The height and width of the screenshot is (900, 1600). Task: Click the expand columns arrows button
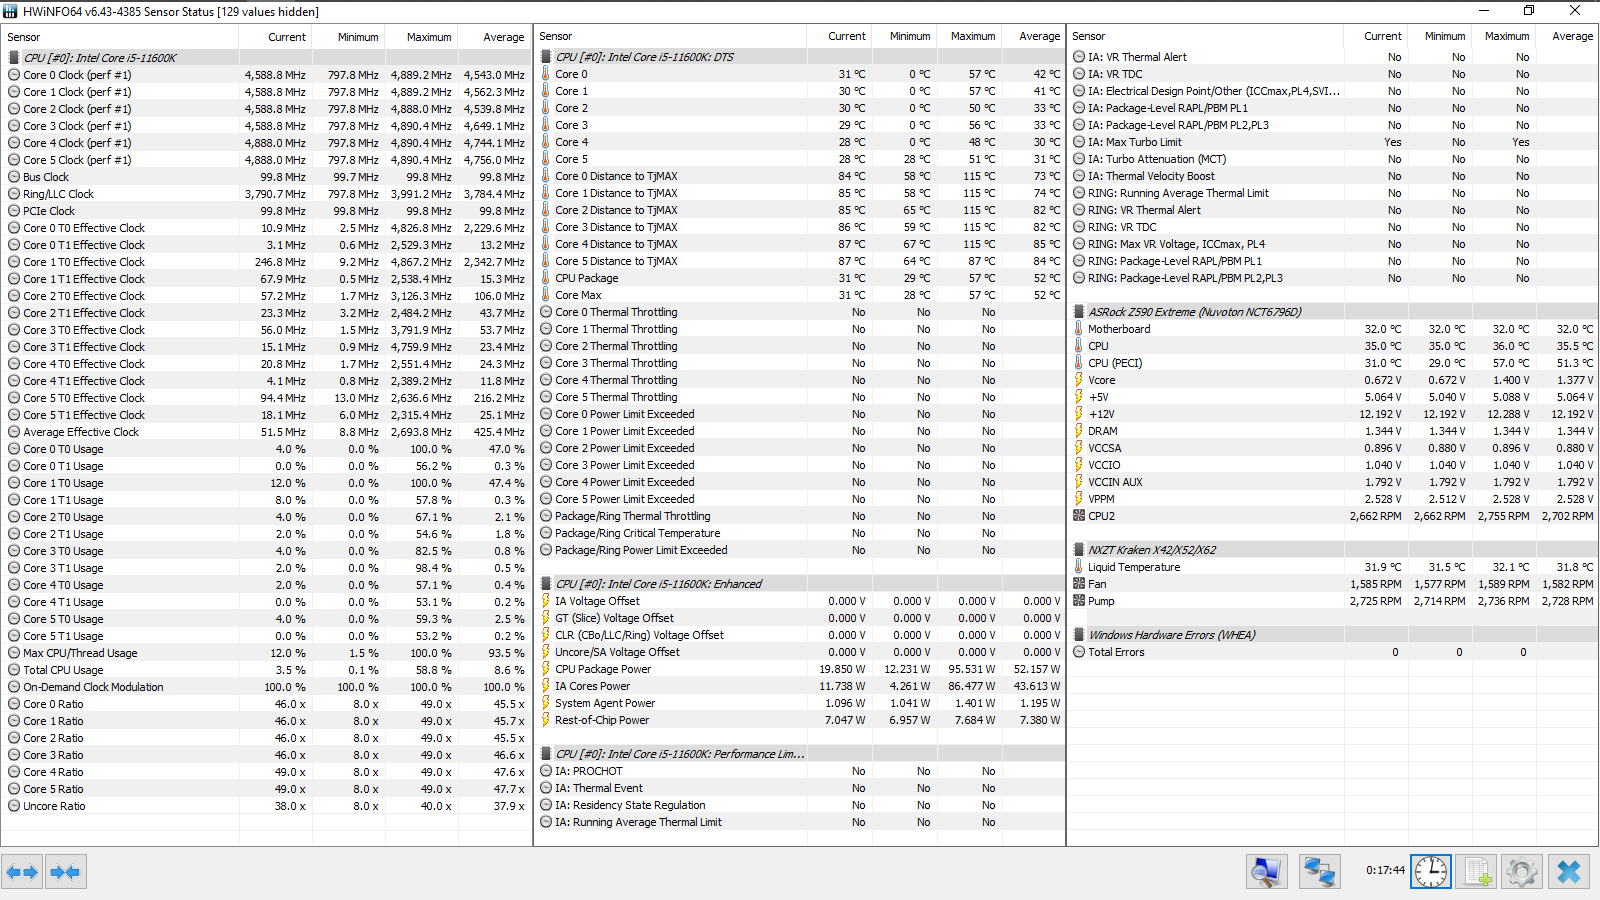[x=22, y=872]
